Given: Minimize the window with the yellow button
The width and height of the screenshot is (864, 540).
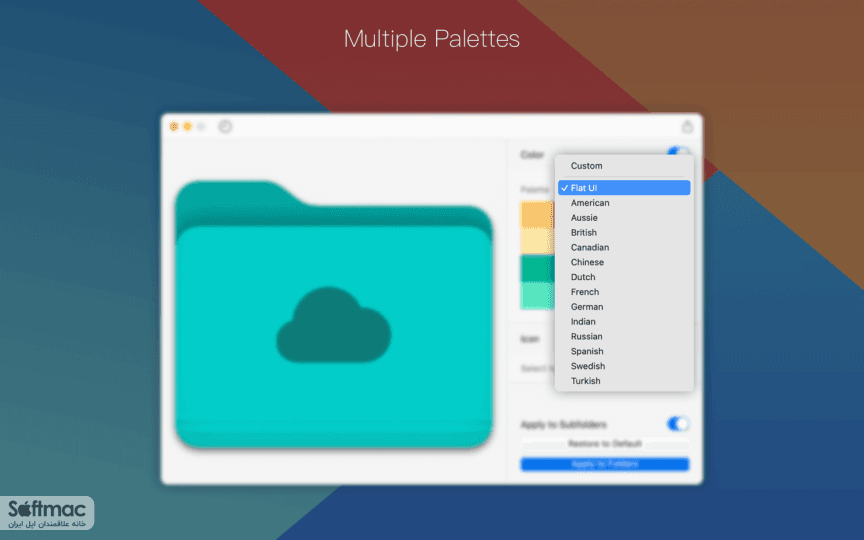Looking at the screenshot, I should [x=187, y=127].
